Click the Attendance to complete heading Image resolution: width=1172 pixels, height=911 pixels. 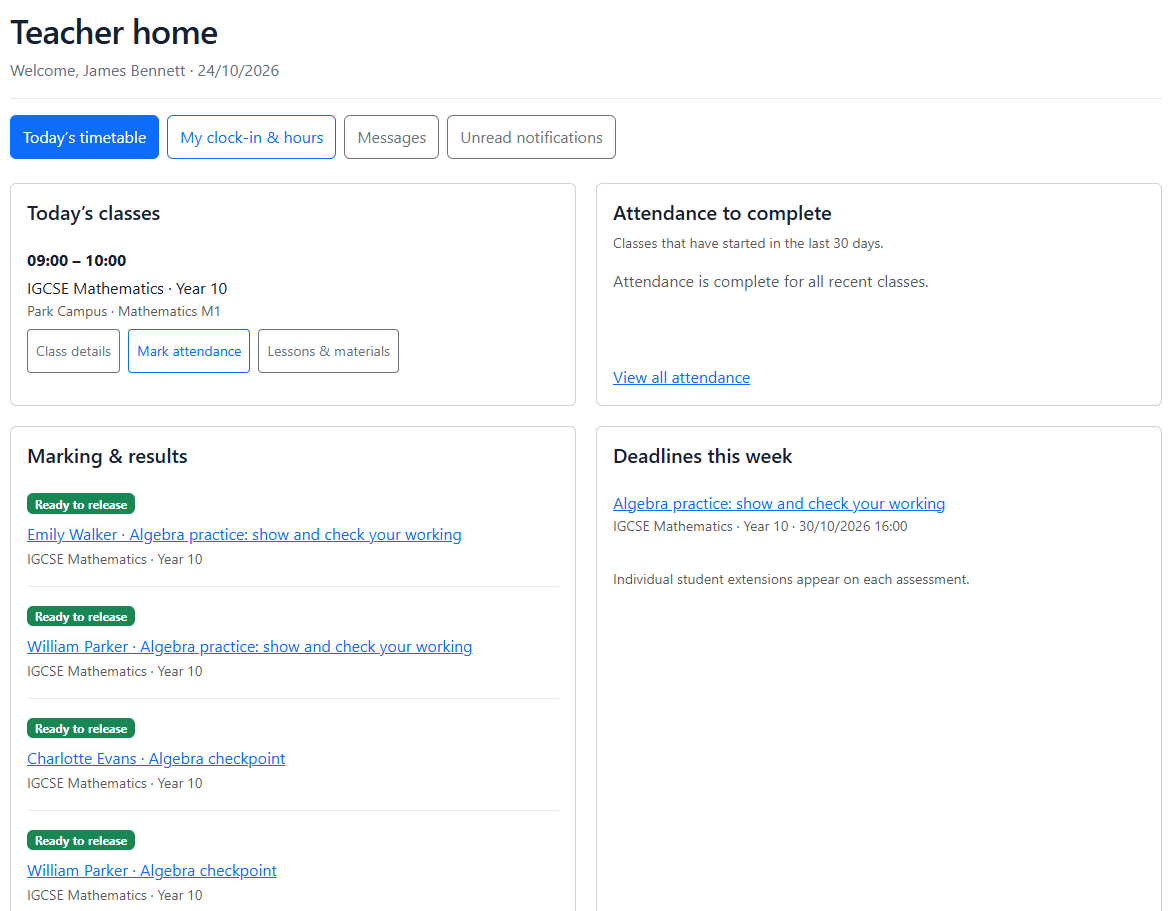click(x=722, y=214)
